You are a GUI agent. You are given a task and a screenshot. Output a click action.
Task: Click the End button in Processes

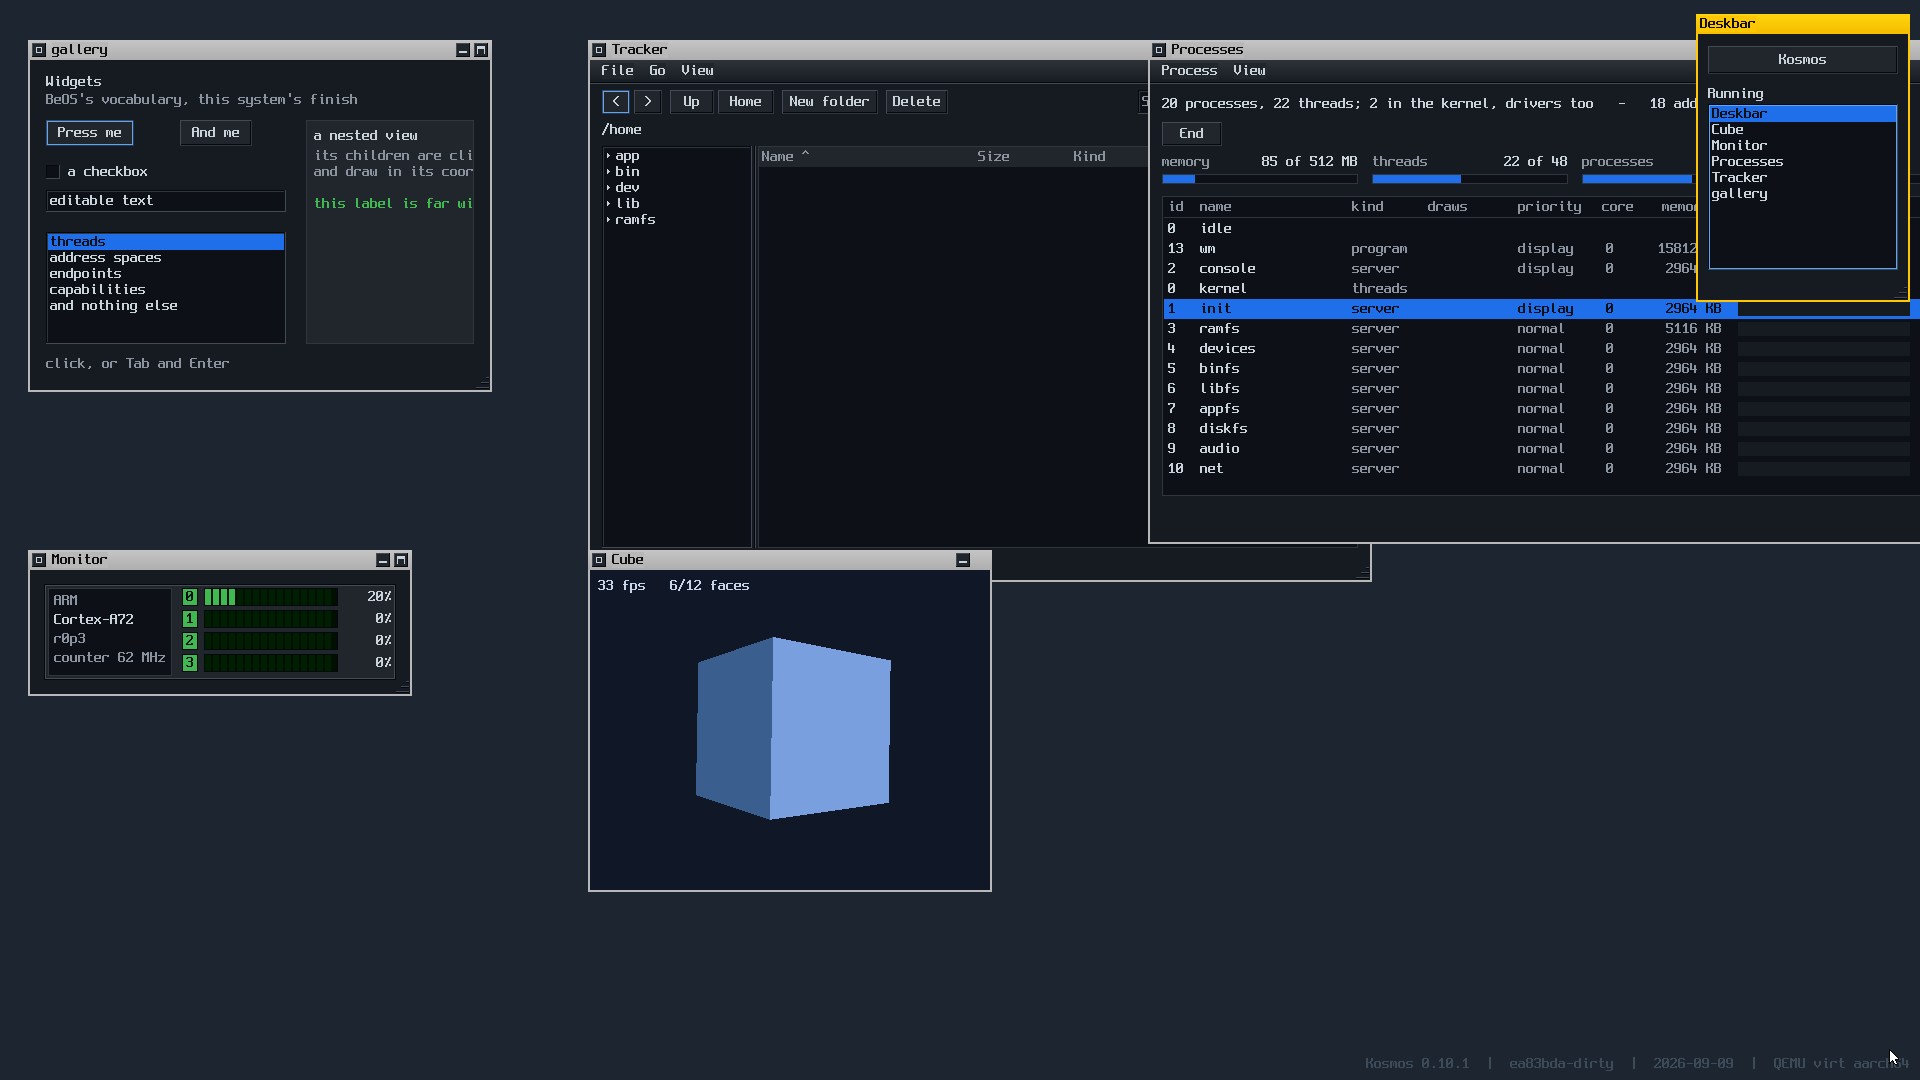tap(1191, 134)
